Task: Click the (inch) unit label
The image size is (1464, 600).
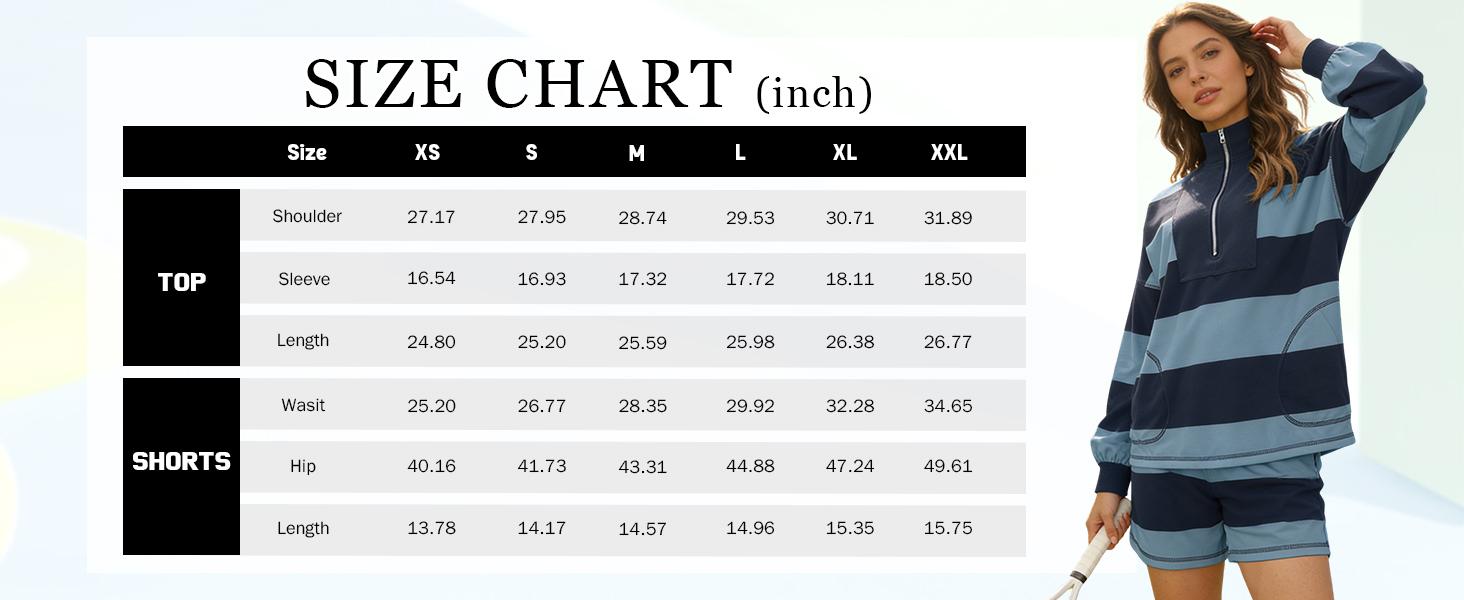Action: pyautogui.click(x=814, y=93)
